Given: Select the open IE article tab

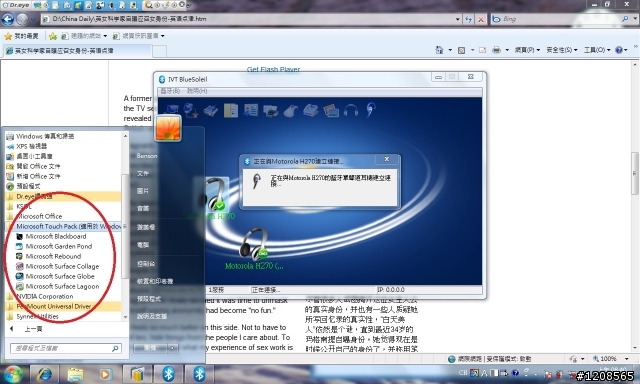Looking at the screenshot, I should [78, 51].
